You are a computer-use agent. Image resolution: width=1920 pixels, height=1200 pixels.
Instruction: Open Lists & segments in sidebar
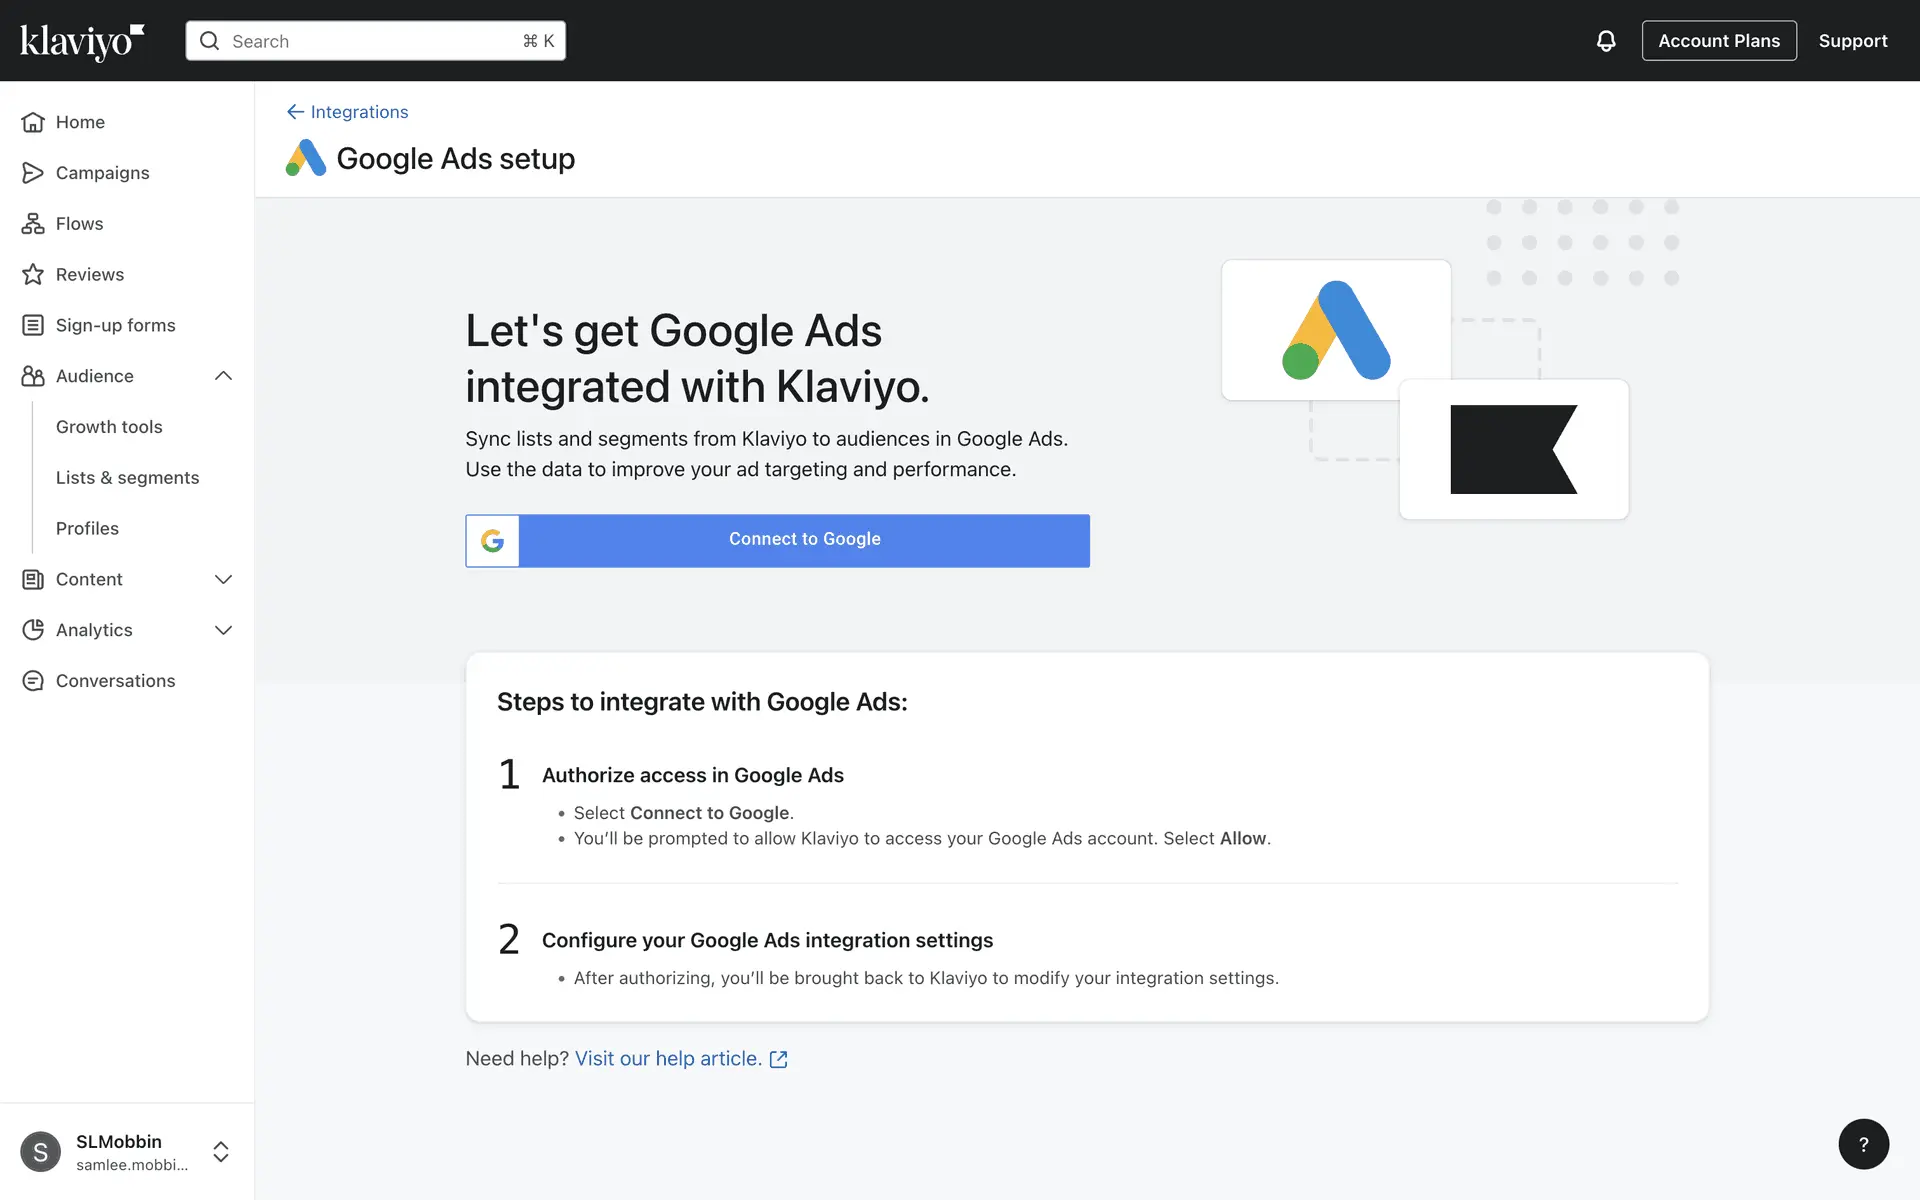tap(127, 478)
